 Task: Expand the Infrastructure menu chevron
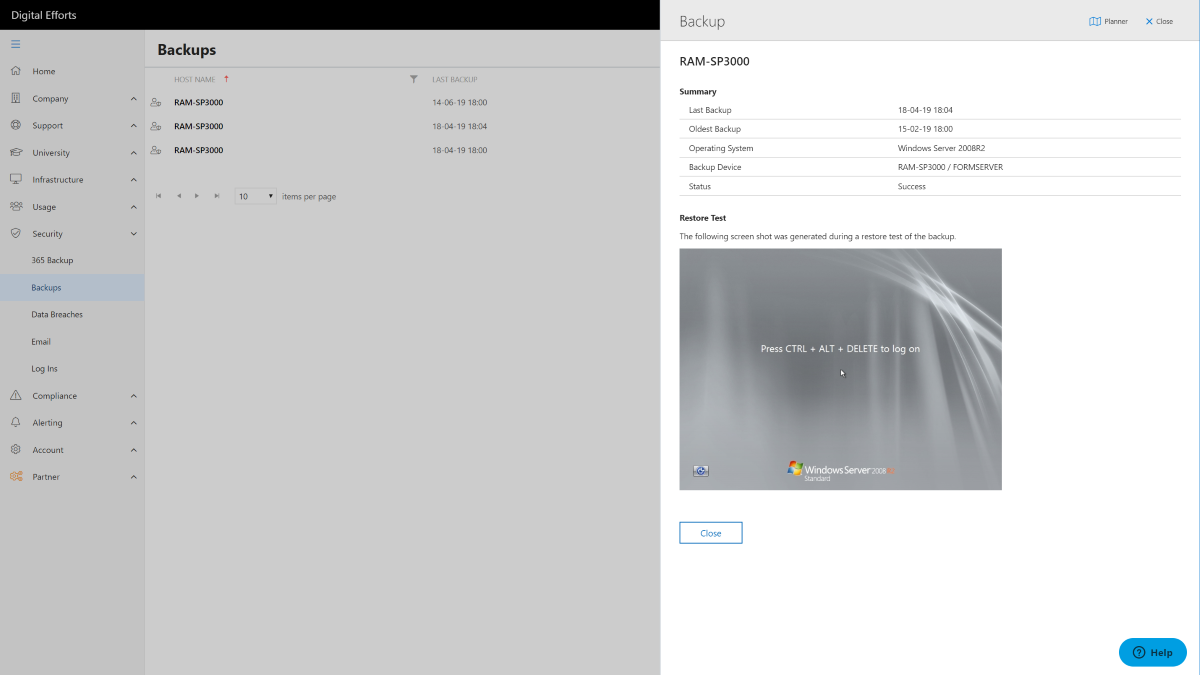tap(134, 179)
